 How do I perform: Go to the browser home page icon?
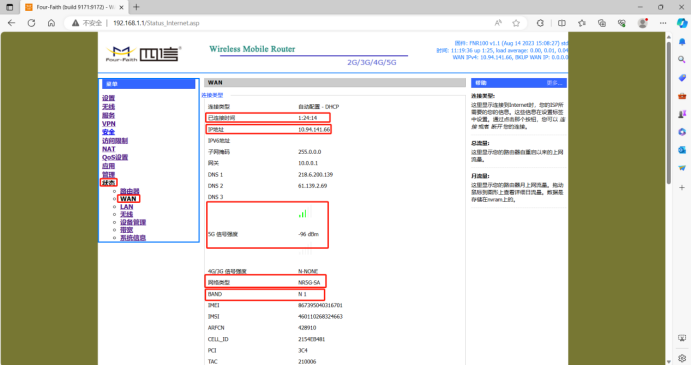point(52,23)
